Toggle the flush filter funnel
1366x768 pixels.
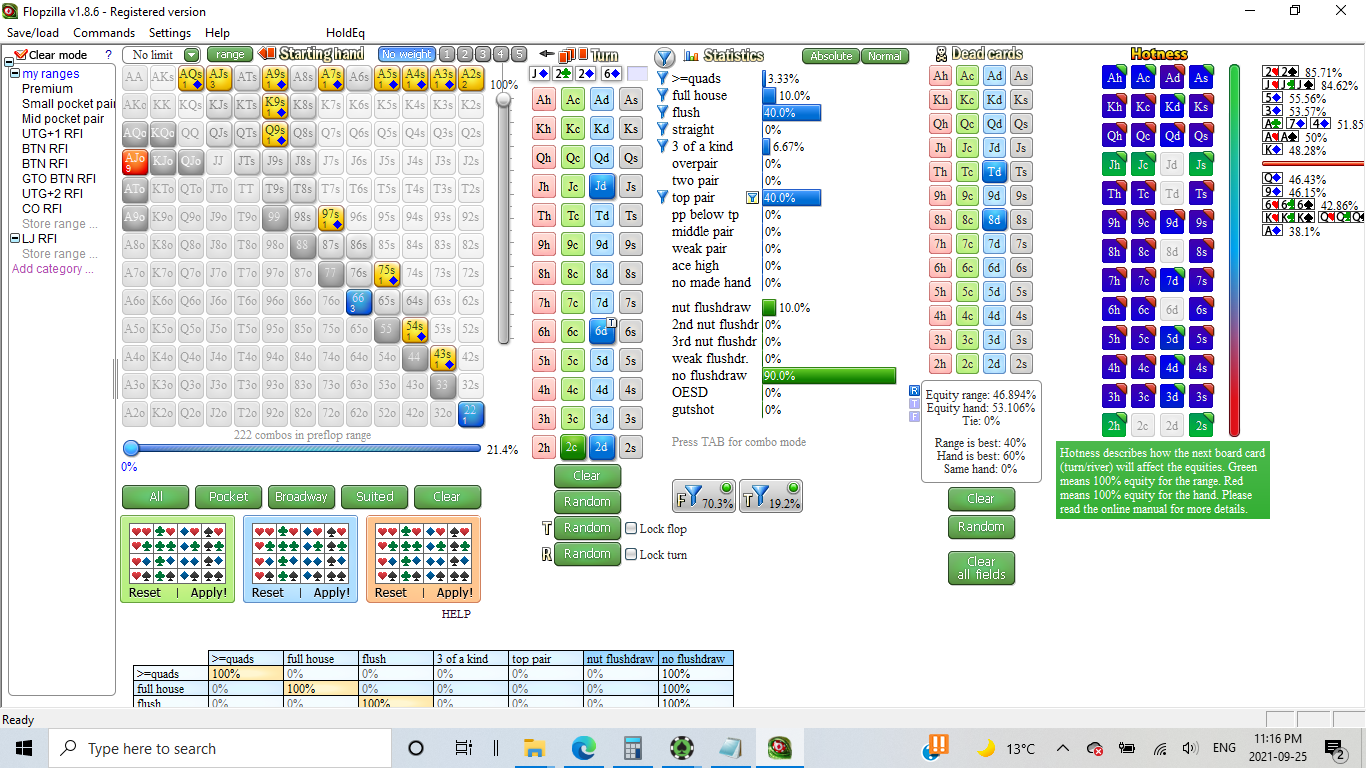(662, 112)
